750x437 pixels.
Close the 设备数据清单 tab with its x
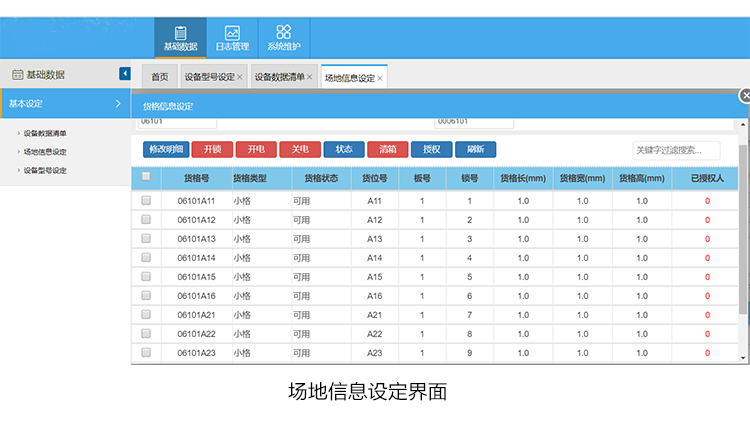pyautogui.click(x=310, y=77)
